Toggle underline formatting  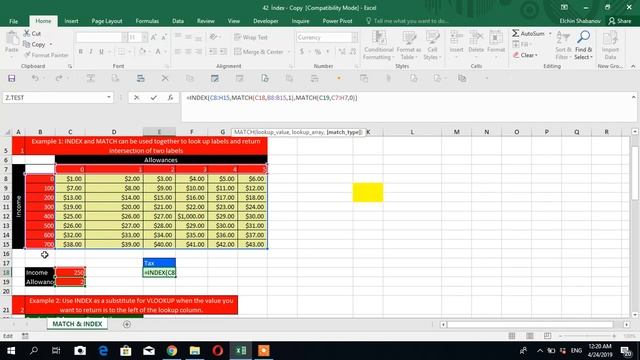pos(101,52)
